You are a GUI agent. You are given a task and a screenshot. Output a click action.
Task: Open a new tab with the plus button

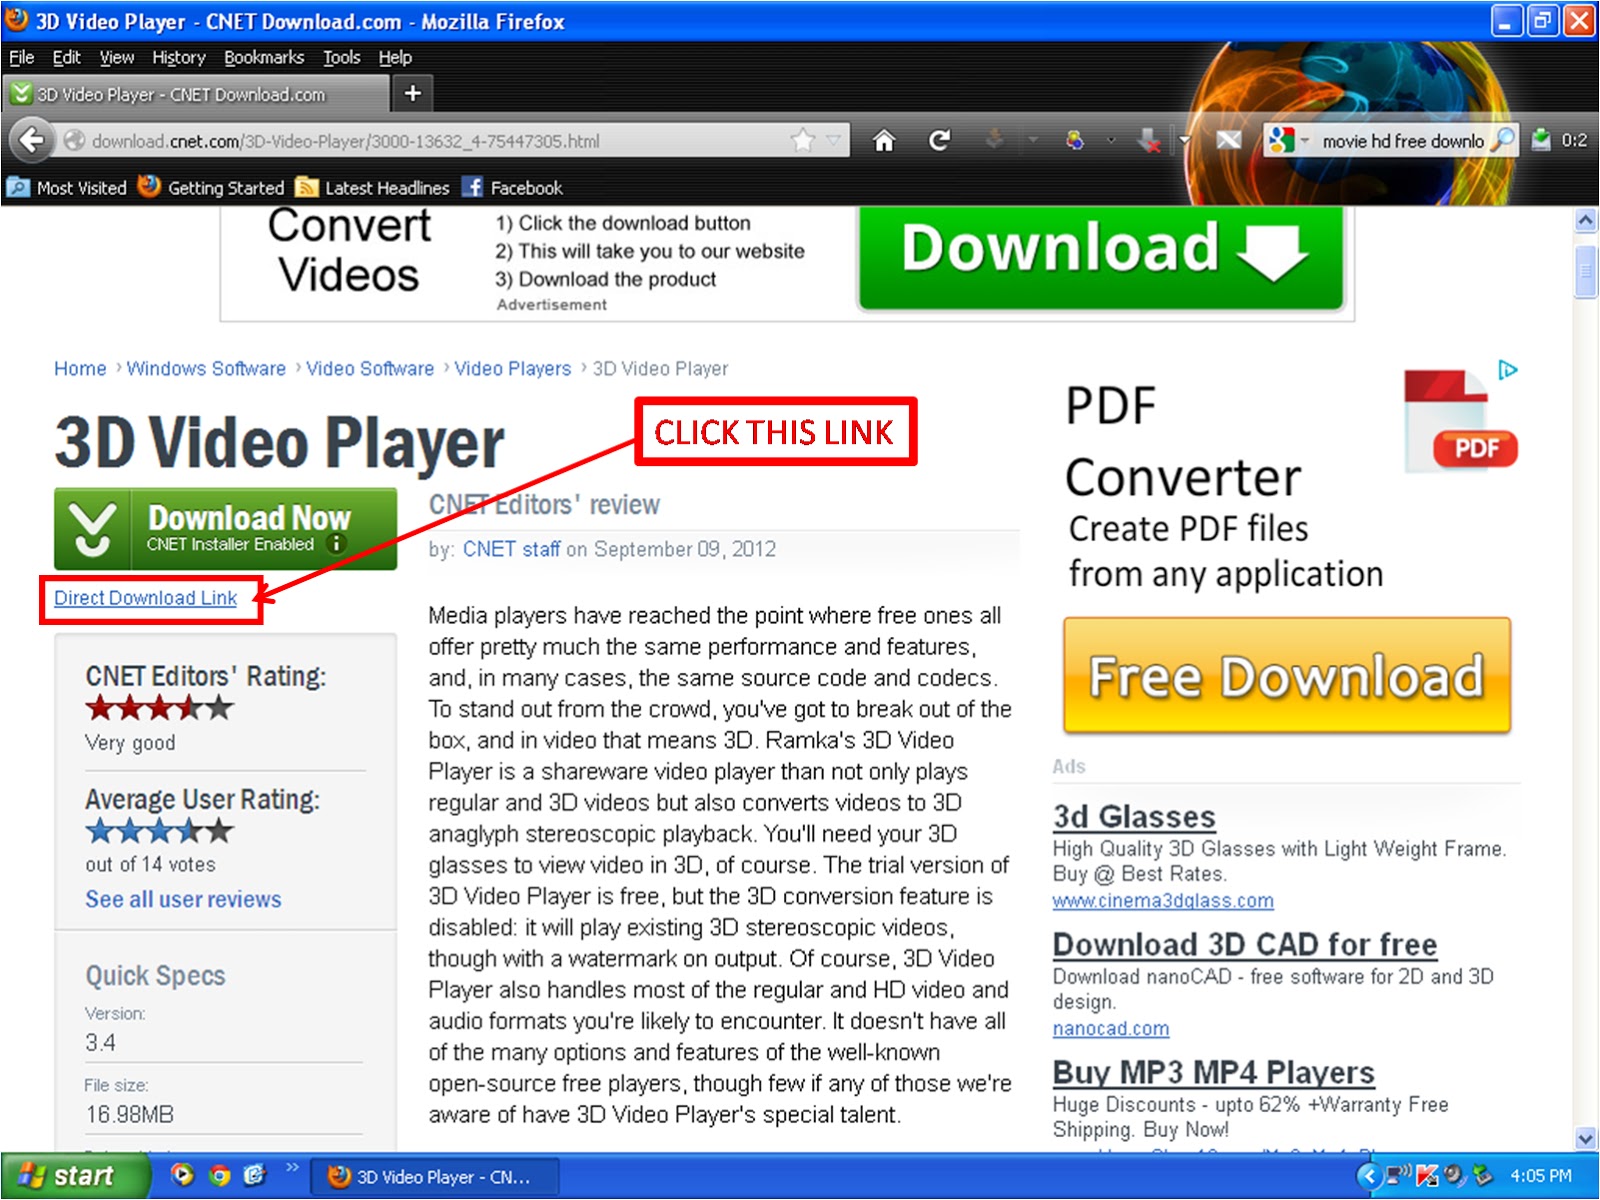coord(412,94)
